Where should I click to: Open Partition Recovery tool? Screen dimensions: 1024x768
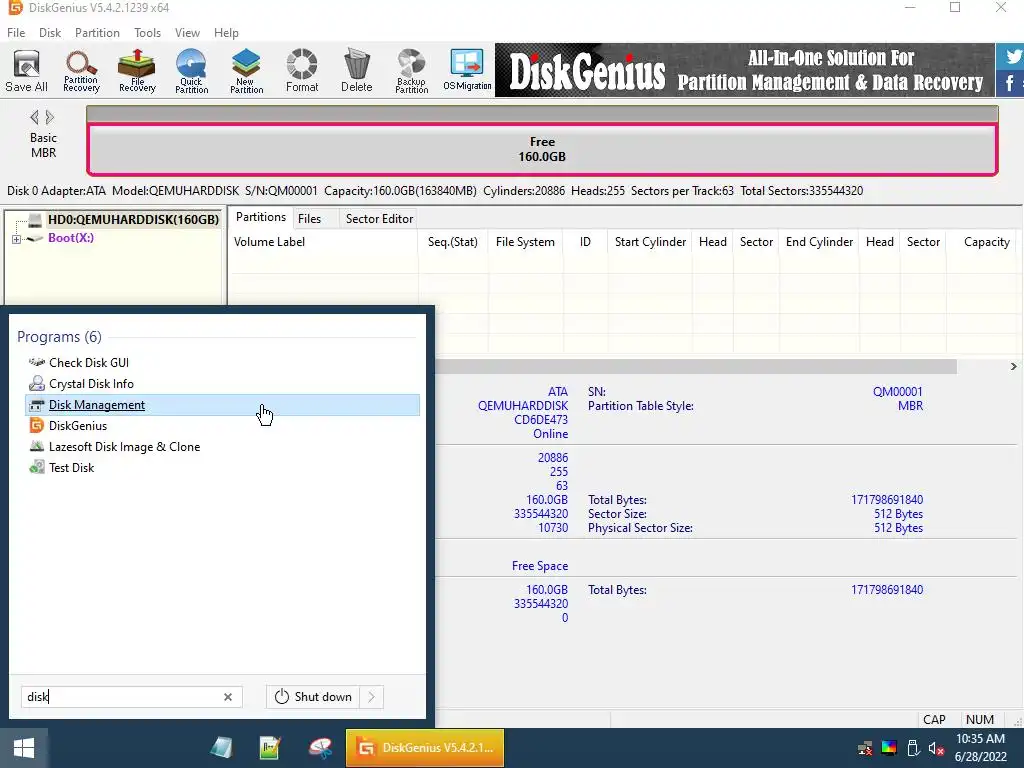[81, 71]
